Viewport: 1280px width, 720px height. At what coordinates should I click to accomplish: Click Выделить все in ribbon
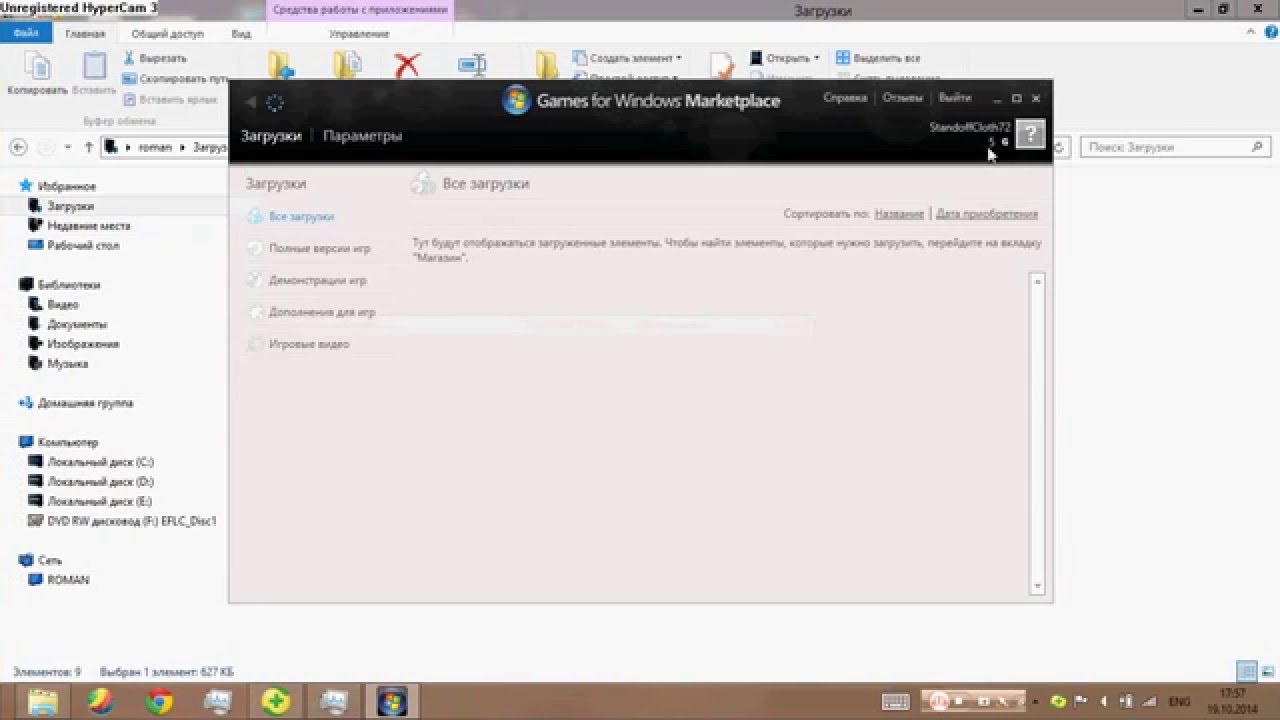(878, 58)
